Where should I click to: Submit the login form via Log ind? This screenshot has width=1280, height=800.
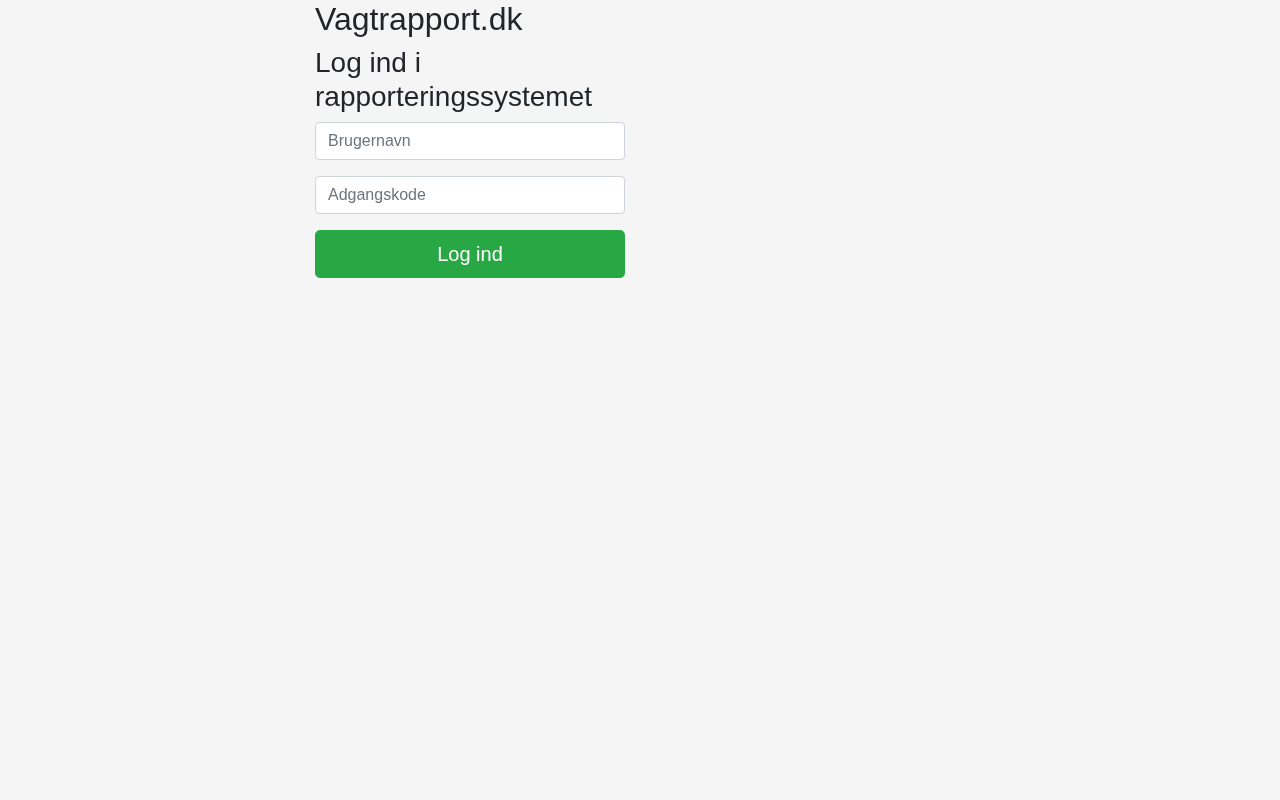[x=470, y=254]
